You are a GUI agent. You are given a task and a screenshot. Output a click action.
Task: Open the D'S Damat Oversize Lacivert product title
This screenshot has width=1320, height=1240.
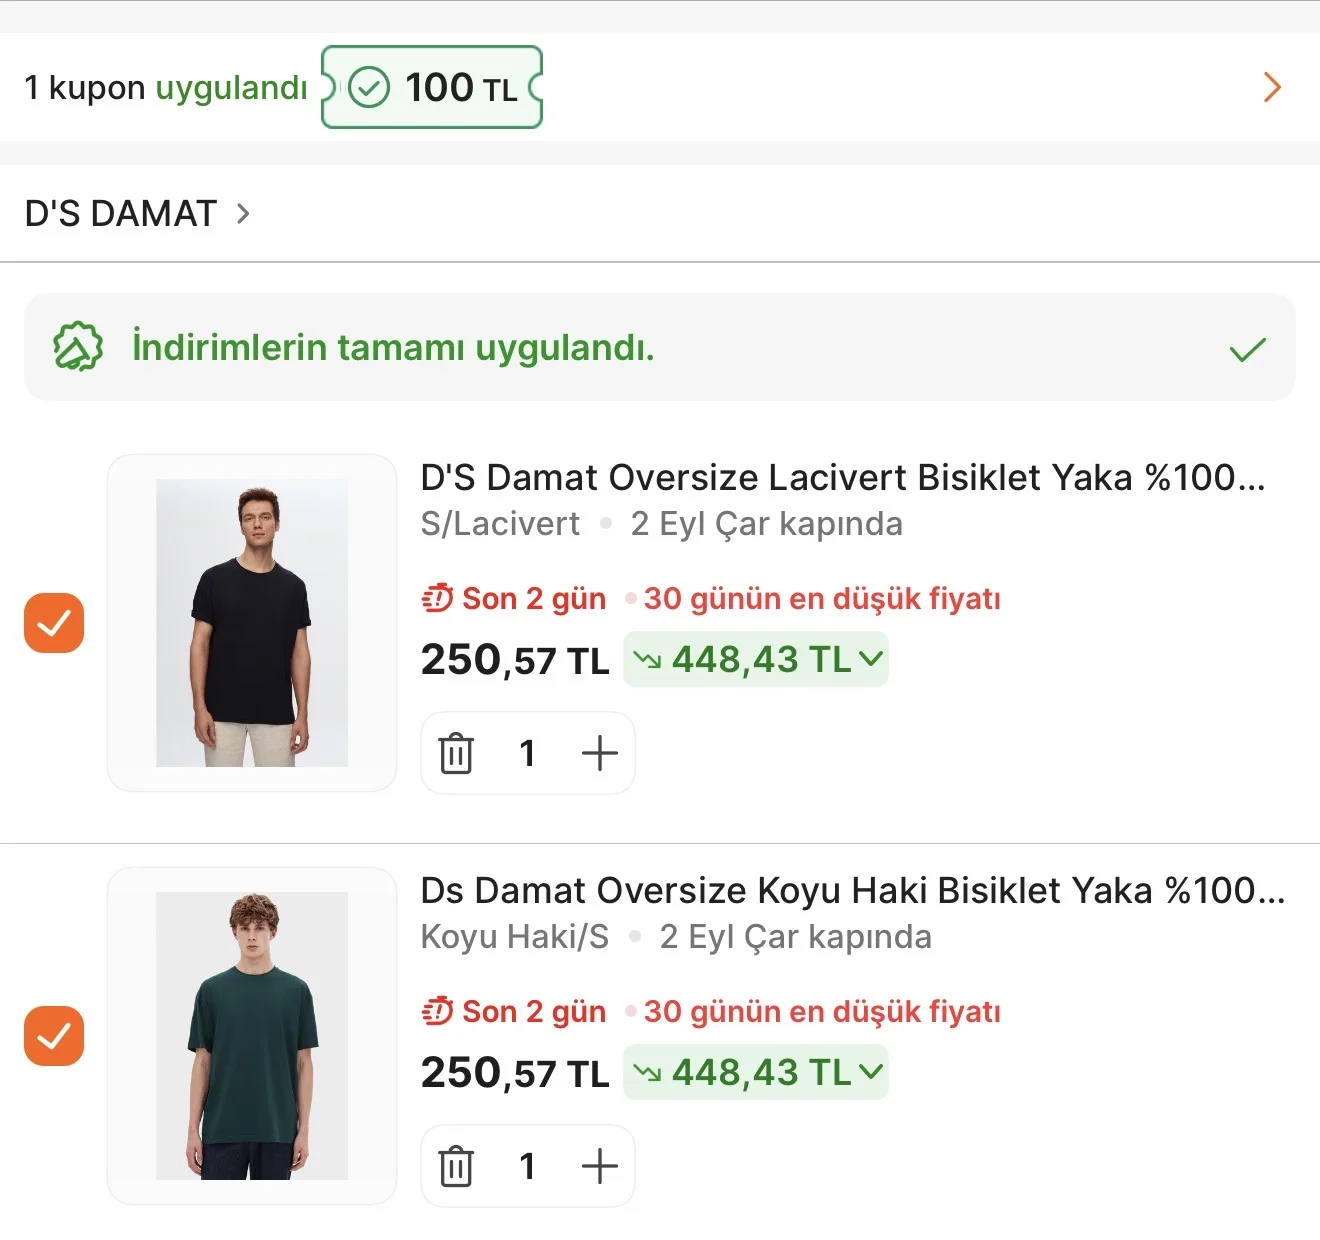point(843,477)
